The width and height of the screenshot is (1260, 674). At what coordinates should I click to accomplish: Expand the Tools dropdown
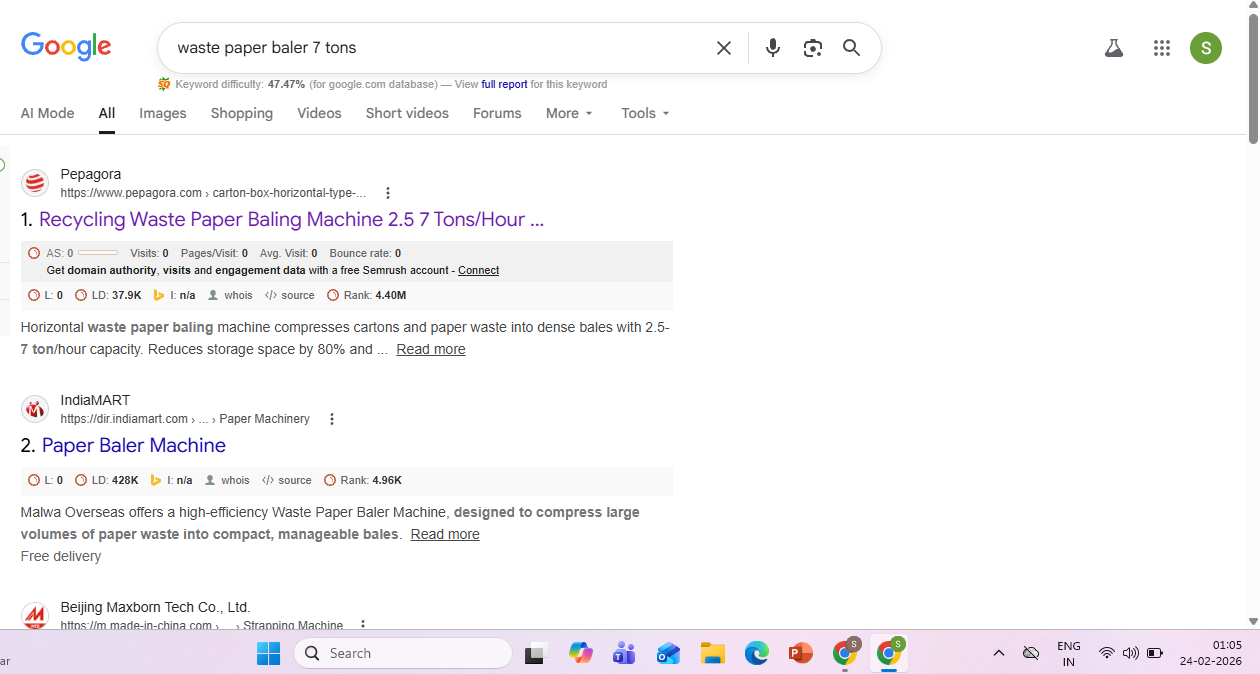tap(645, 113)
